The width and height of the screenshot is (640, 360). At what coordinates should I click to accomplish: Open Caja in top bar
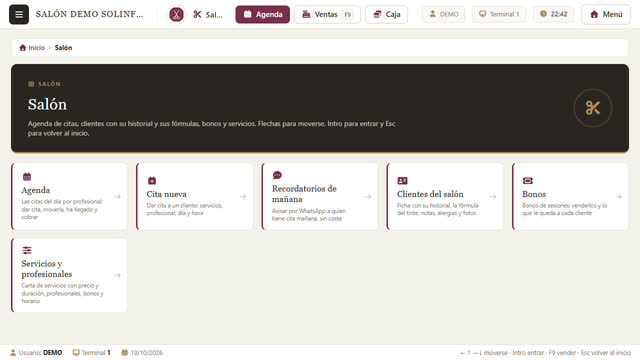pos(386,14)
